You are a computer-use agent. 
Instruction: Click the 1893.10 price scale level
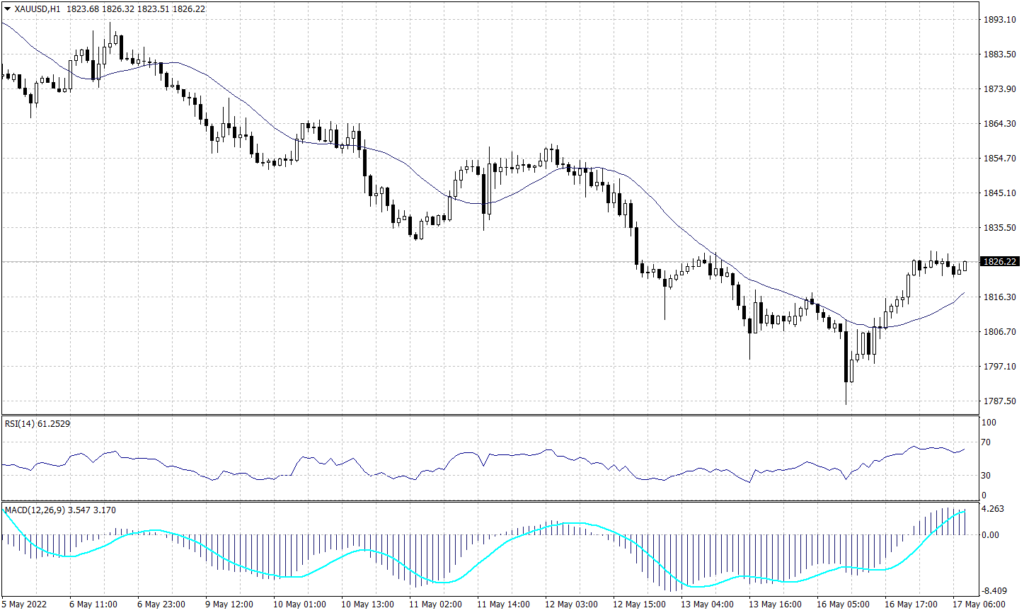pyautogui.click(x=1000, y=20)
